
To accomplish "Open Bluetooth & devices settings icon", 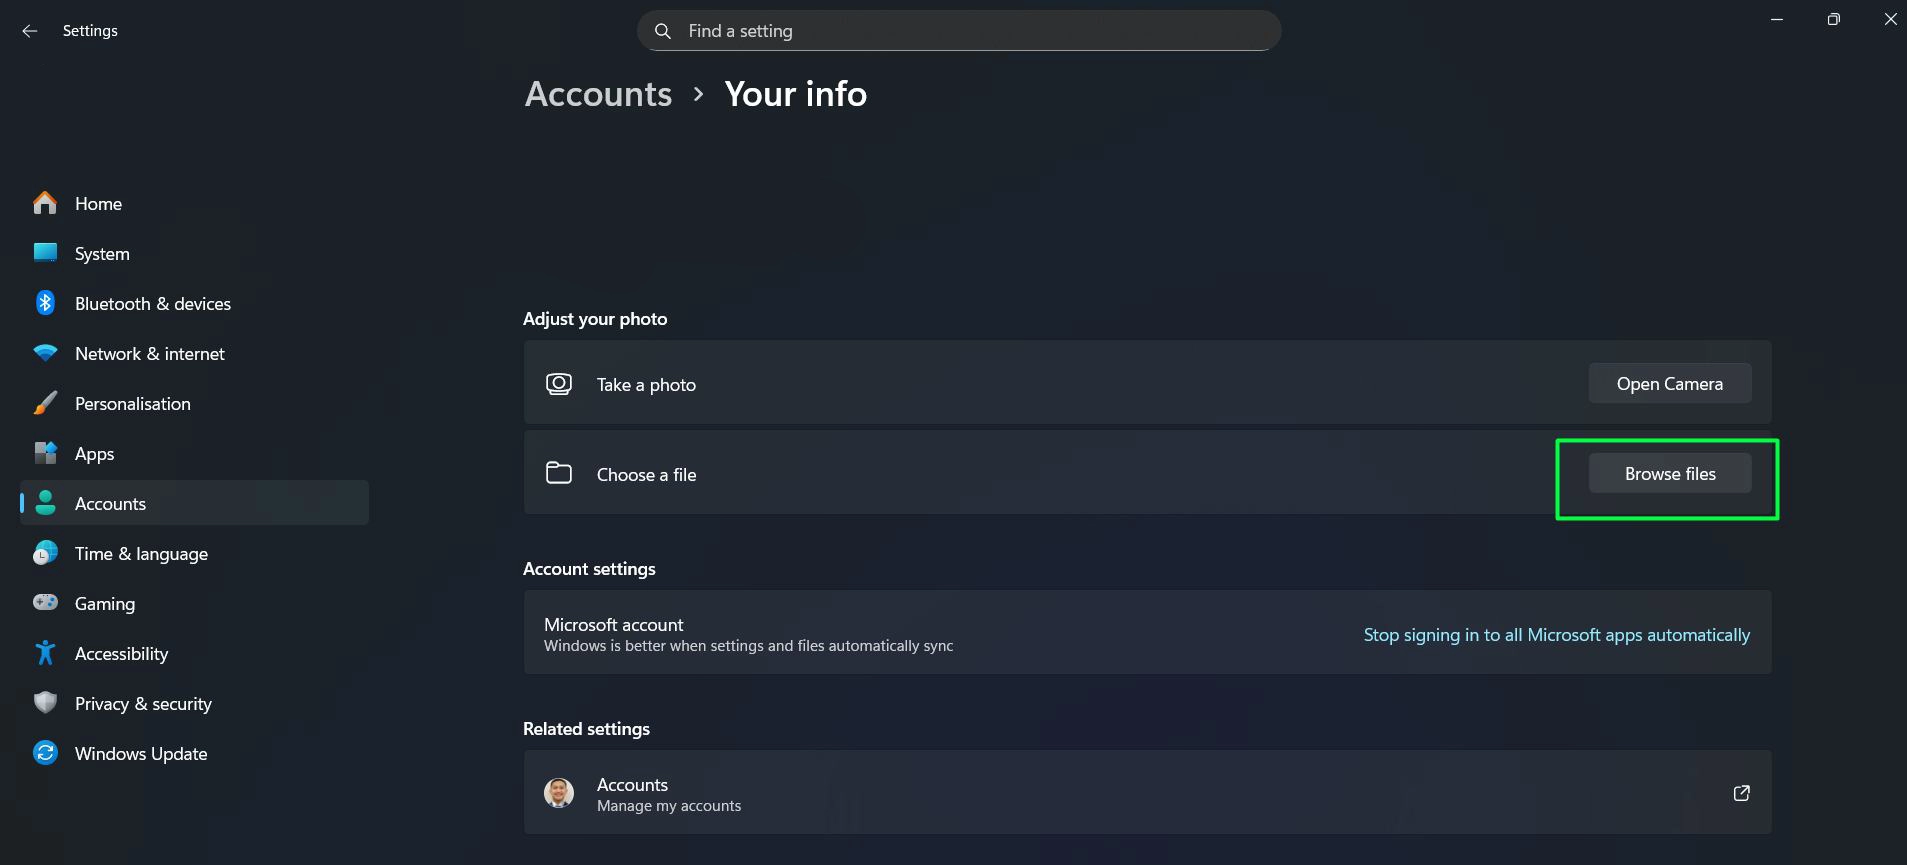I will coord(45,302).
